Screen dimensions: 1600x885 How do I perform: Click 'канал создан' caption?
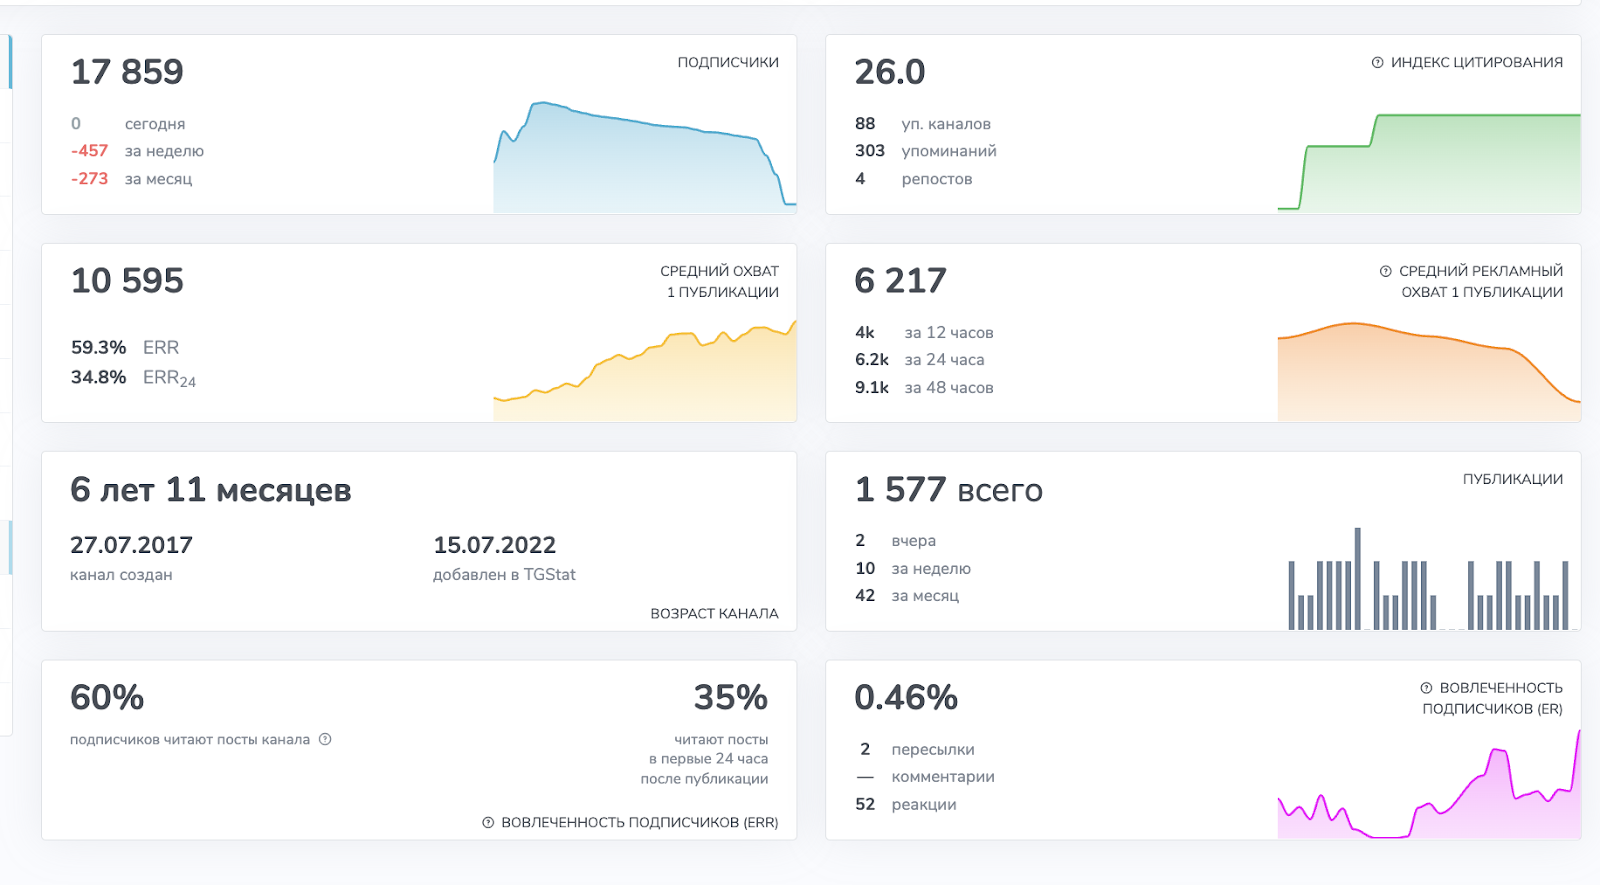121,575
